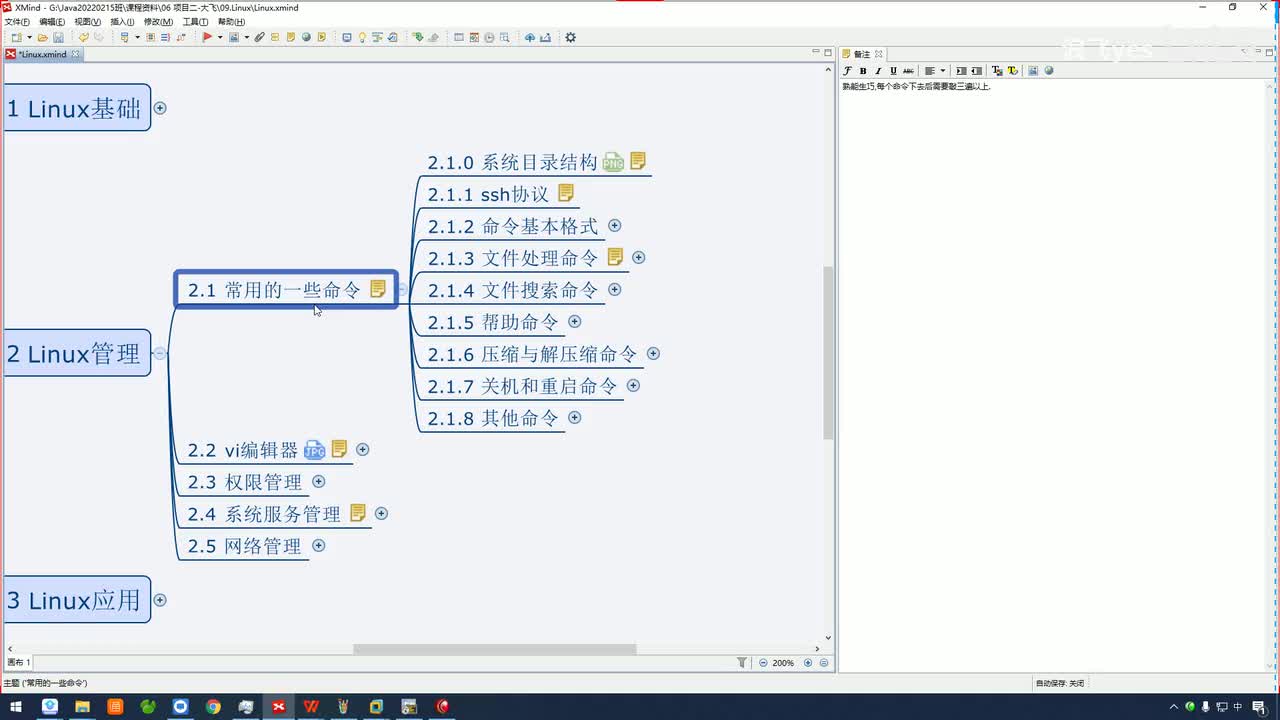Click the light bulb brainstorm icon
This screenshot has height=720, width=1280.
tap(362, 38)
